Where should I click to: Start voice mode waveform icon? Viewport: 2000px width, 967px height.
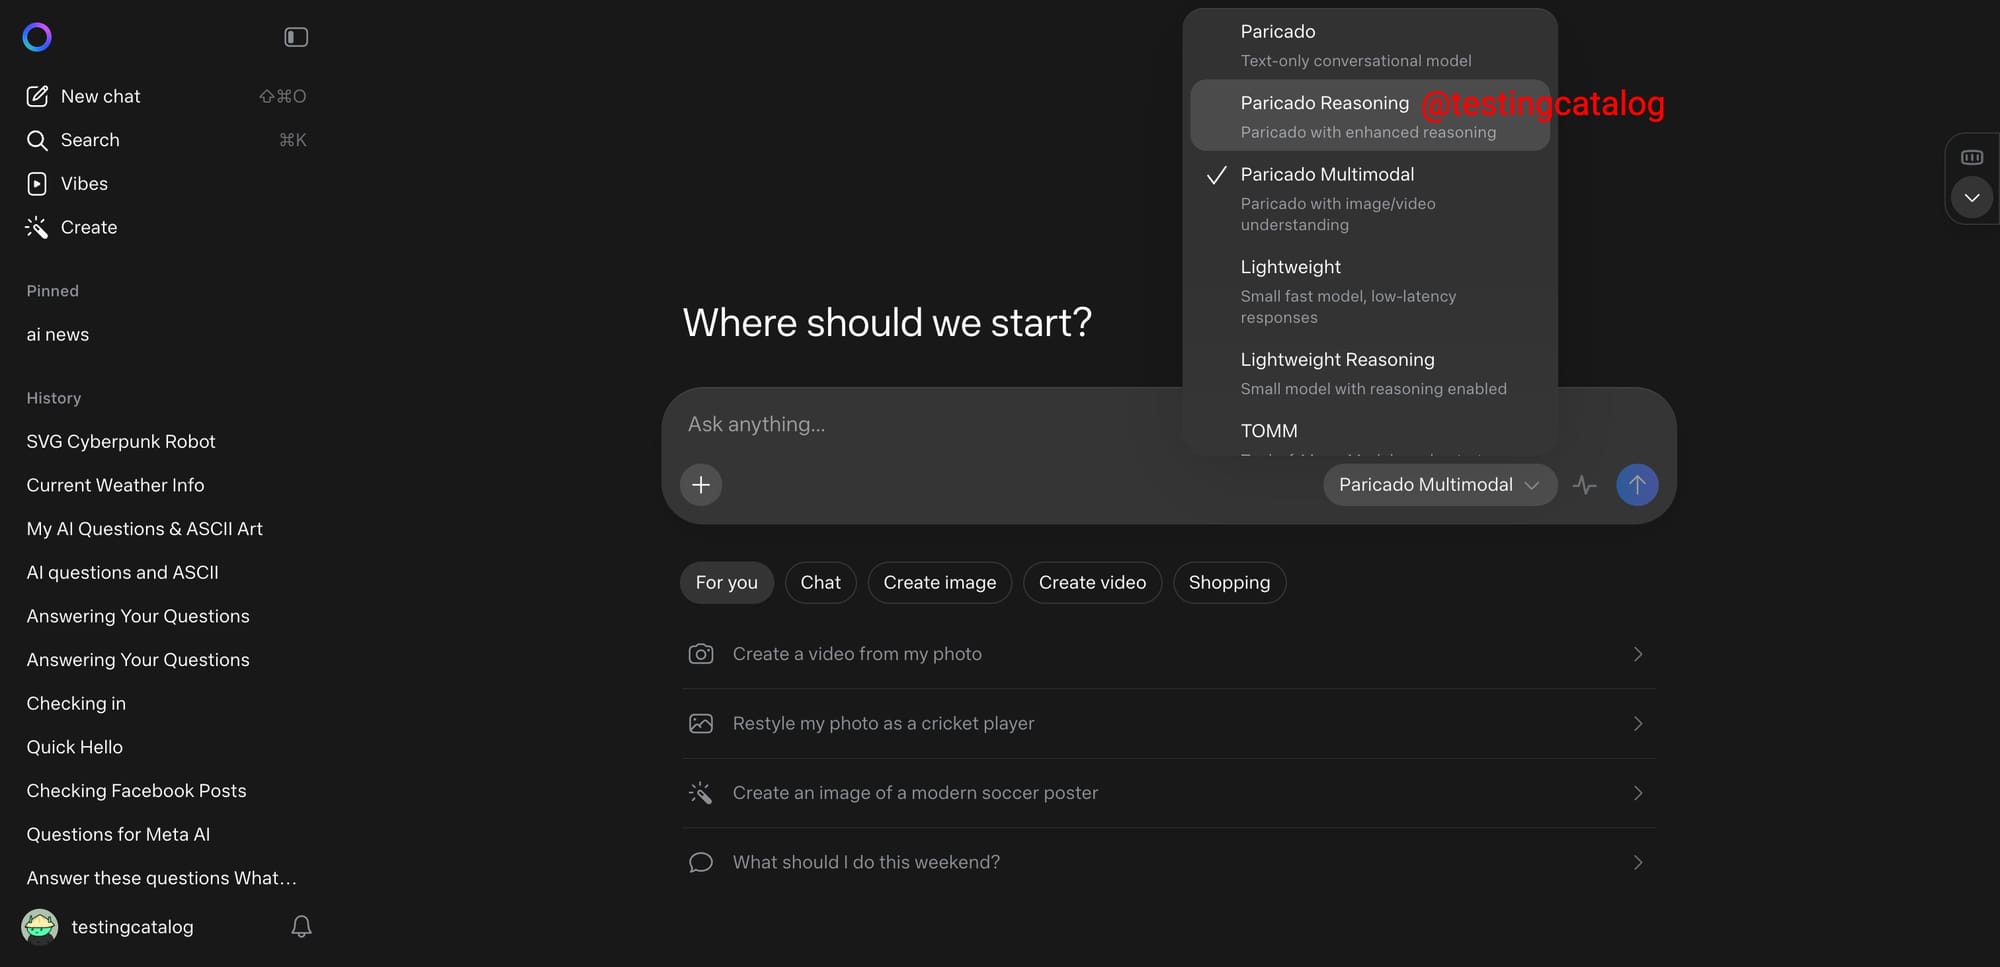pyautogui.click(x=1585, y=485)
